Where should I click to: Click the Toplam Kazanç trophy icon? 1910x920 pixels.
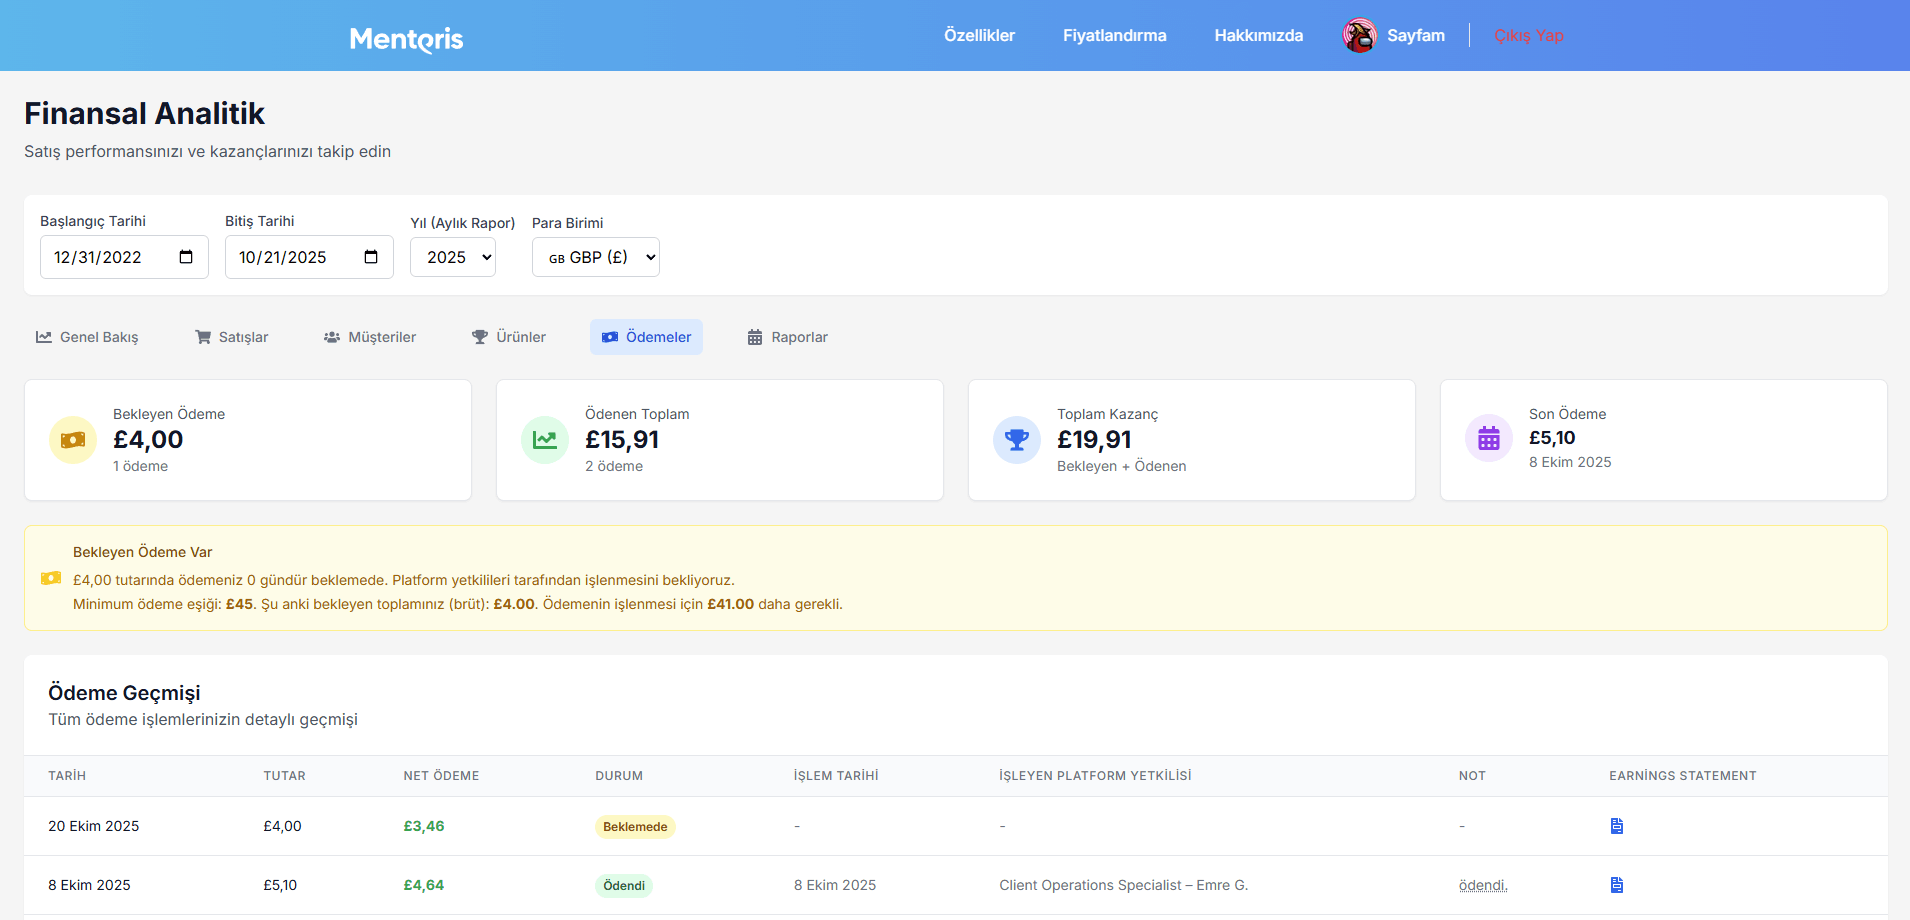pos(1017,440)
